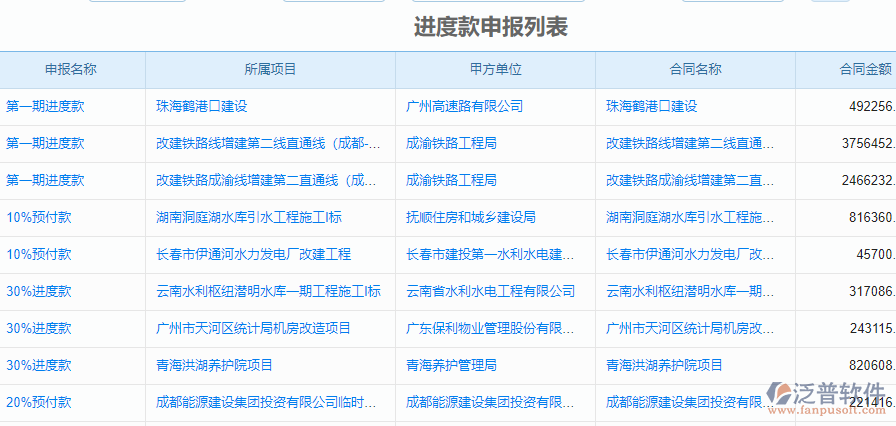Open project 成都能源建设集团投资有限公司临时…

[266, 403]
